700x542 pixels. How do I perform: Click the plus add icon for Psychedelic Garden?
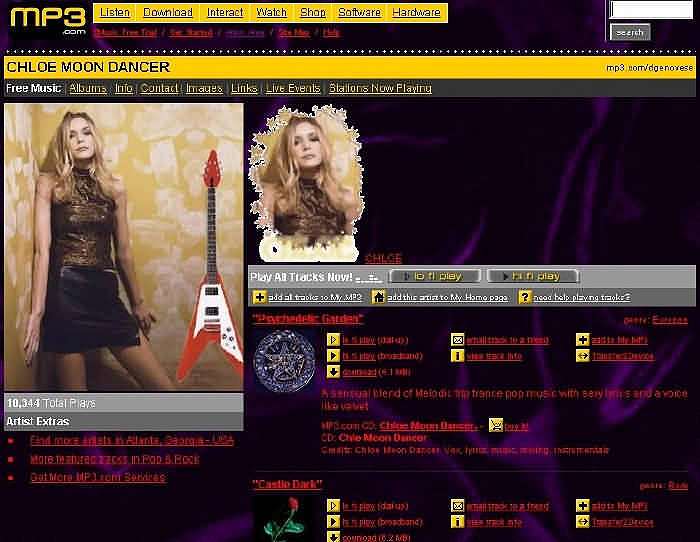click(583, 340)
